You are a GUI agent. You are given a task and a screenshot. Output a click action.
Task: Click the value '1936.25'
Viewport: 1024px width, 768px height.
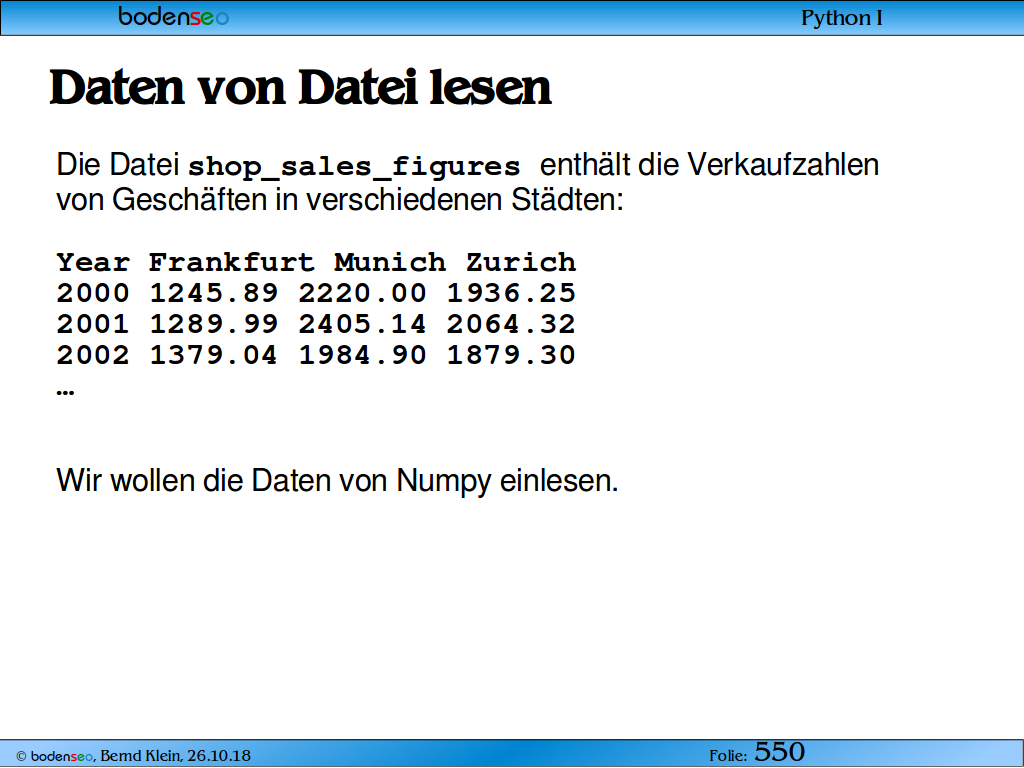(x=511, y=293)
